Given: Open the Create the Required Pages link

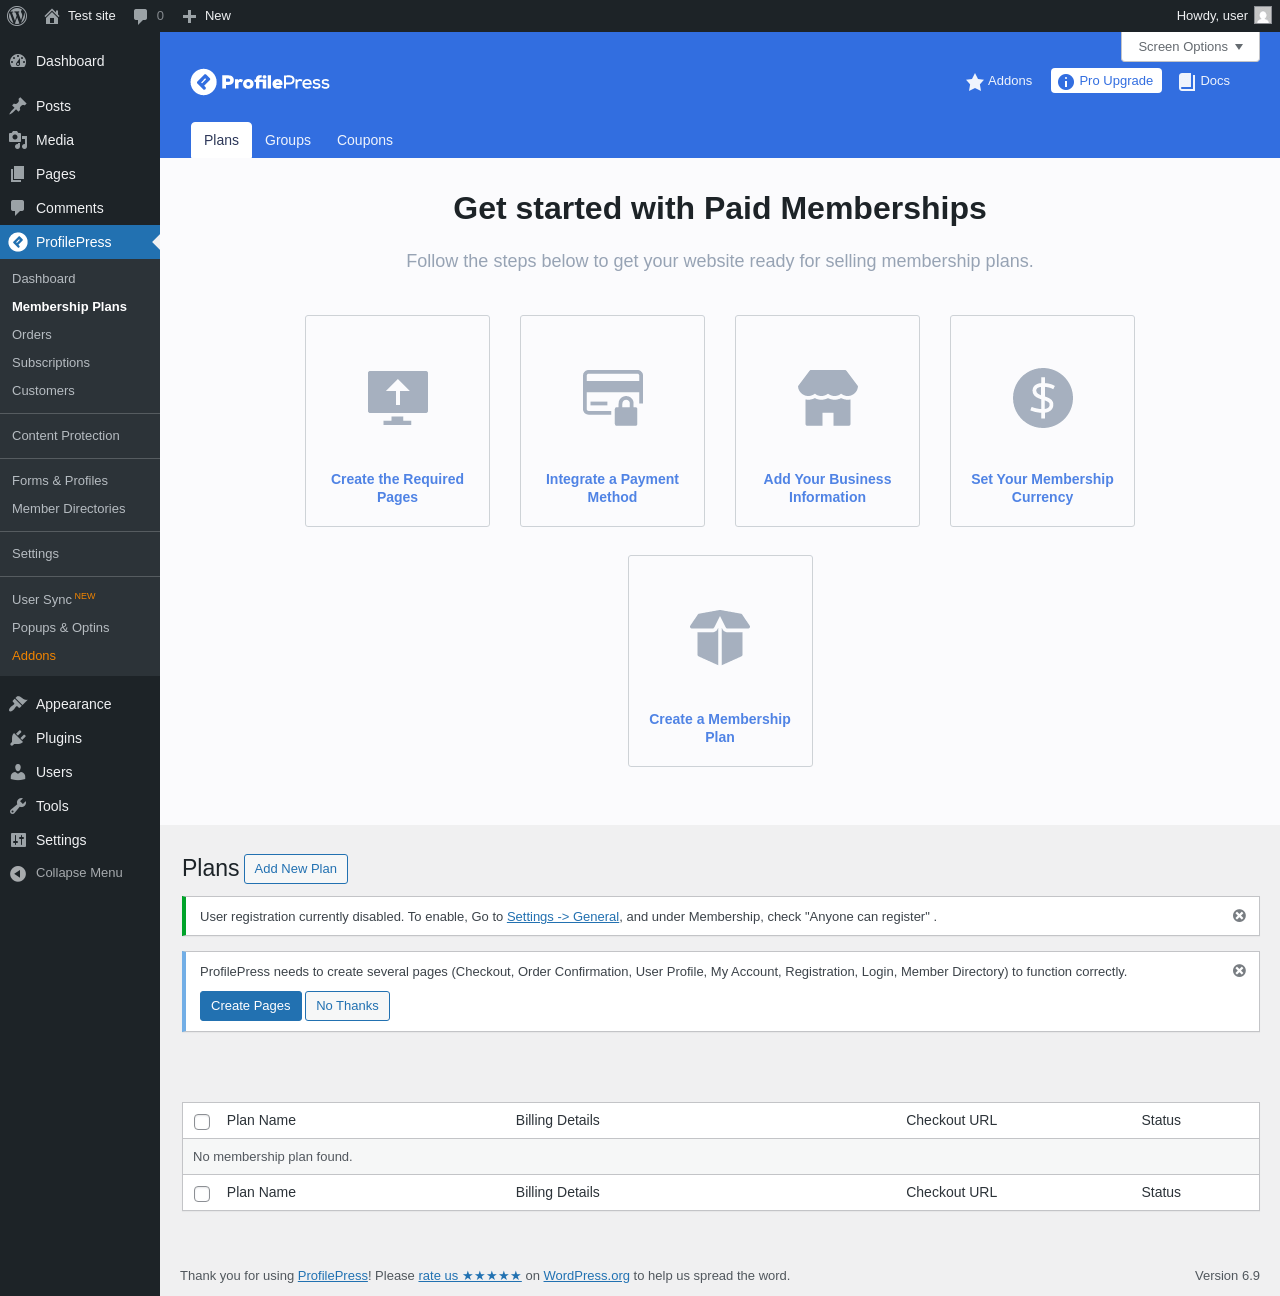Looking at the screenshot, I should tap(397, 488).
